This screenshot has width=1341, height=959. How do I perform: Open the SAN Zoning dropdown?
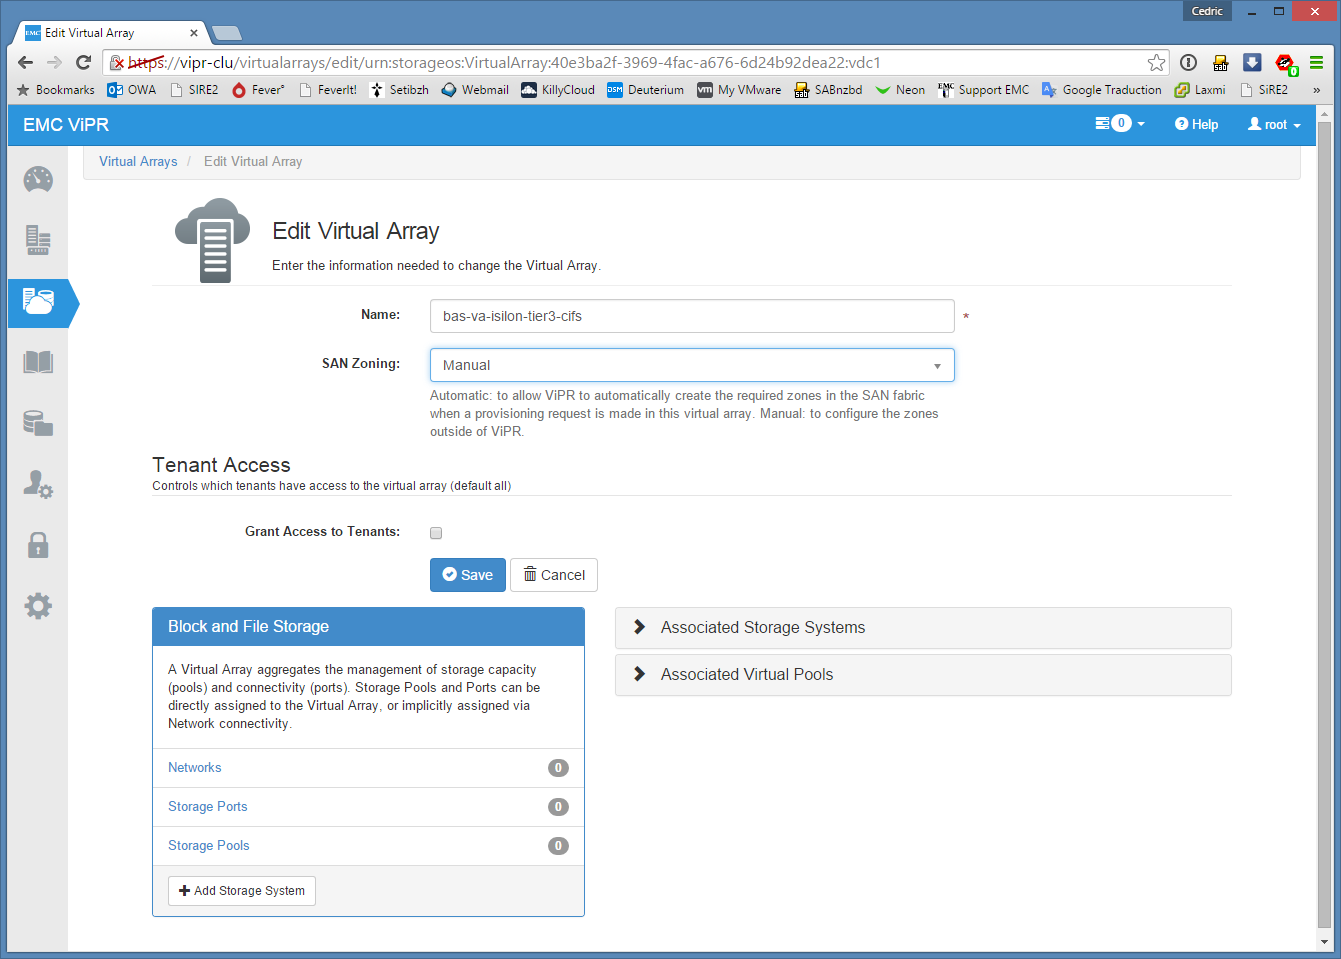692,365
